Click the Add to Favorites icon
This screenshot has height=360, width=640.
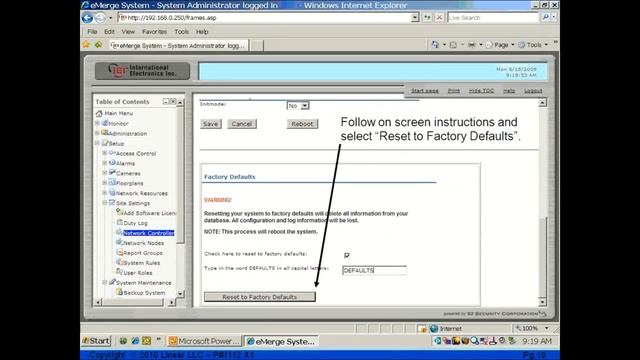98,44
